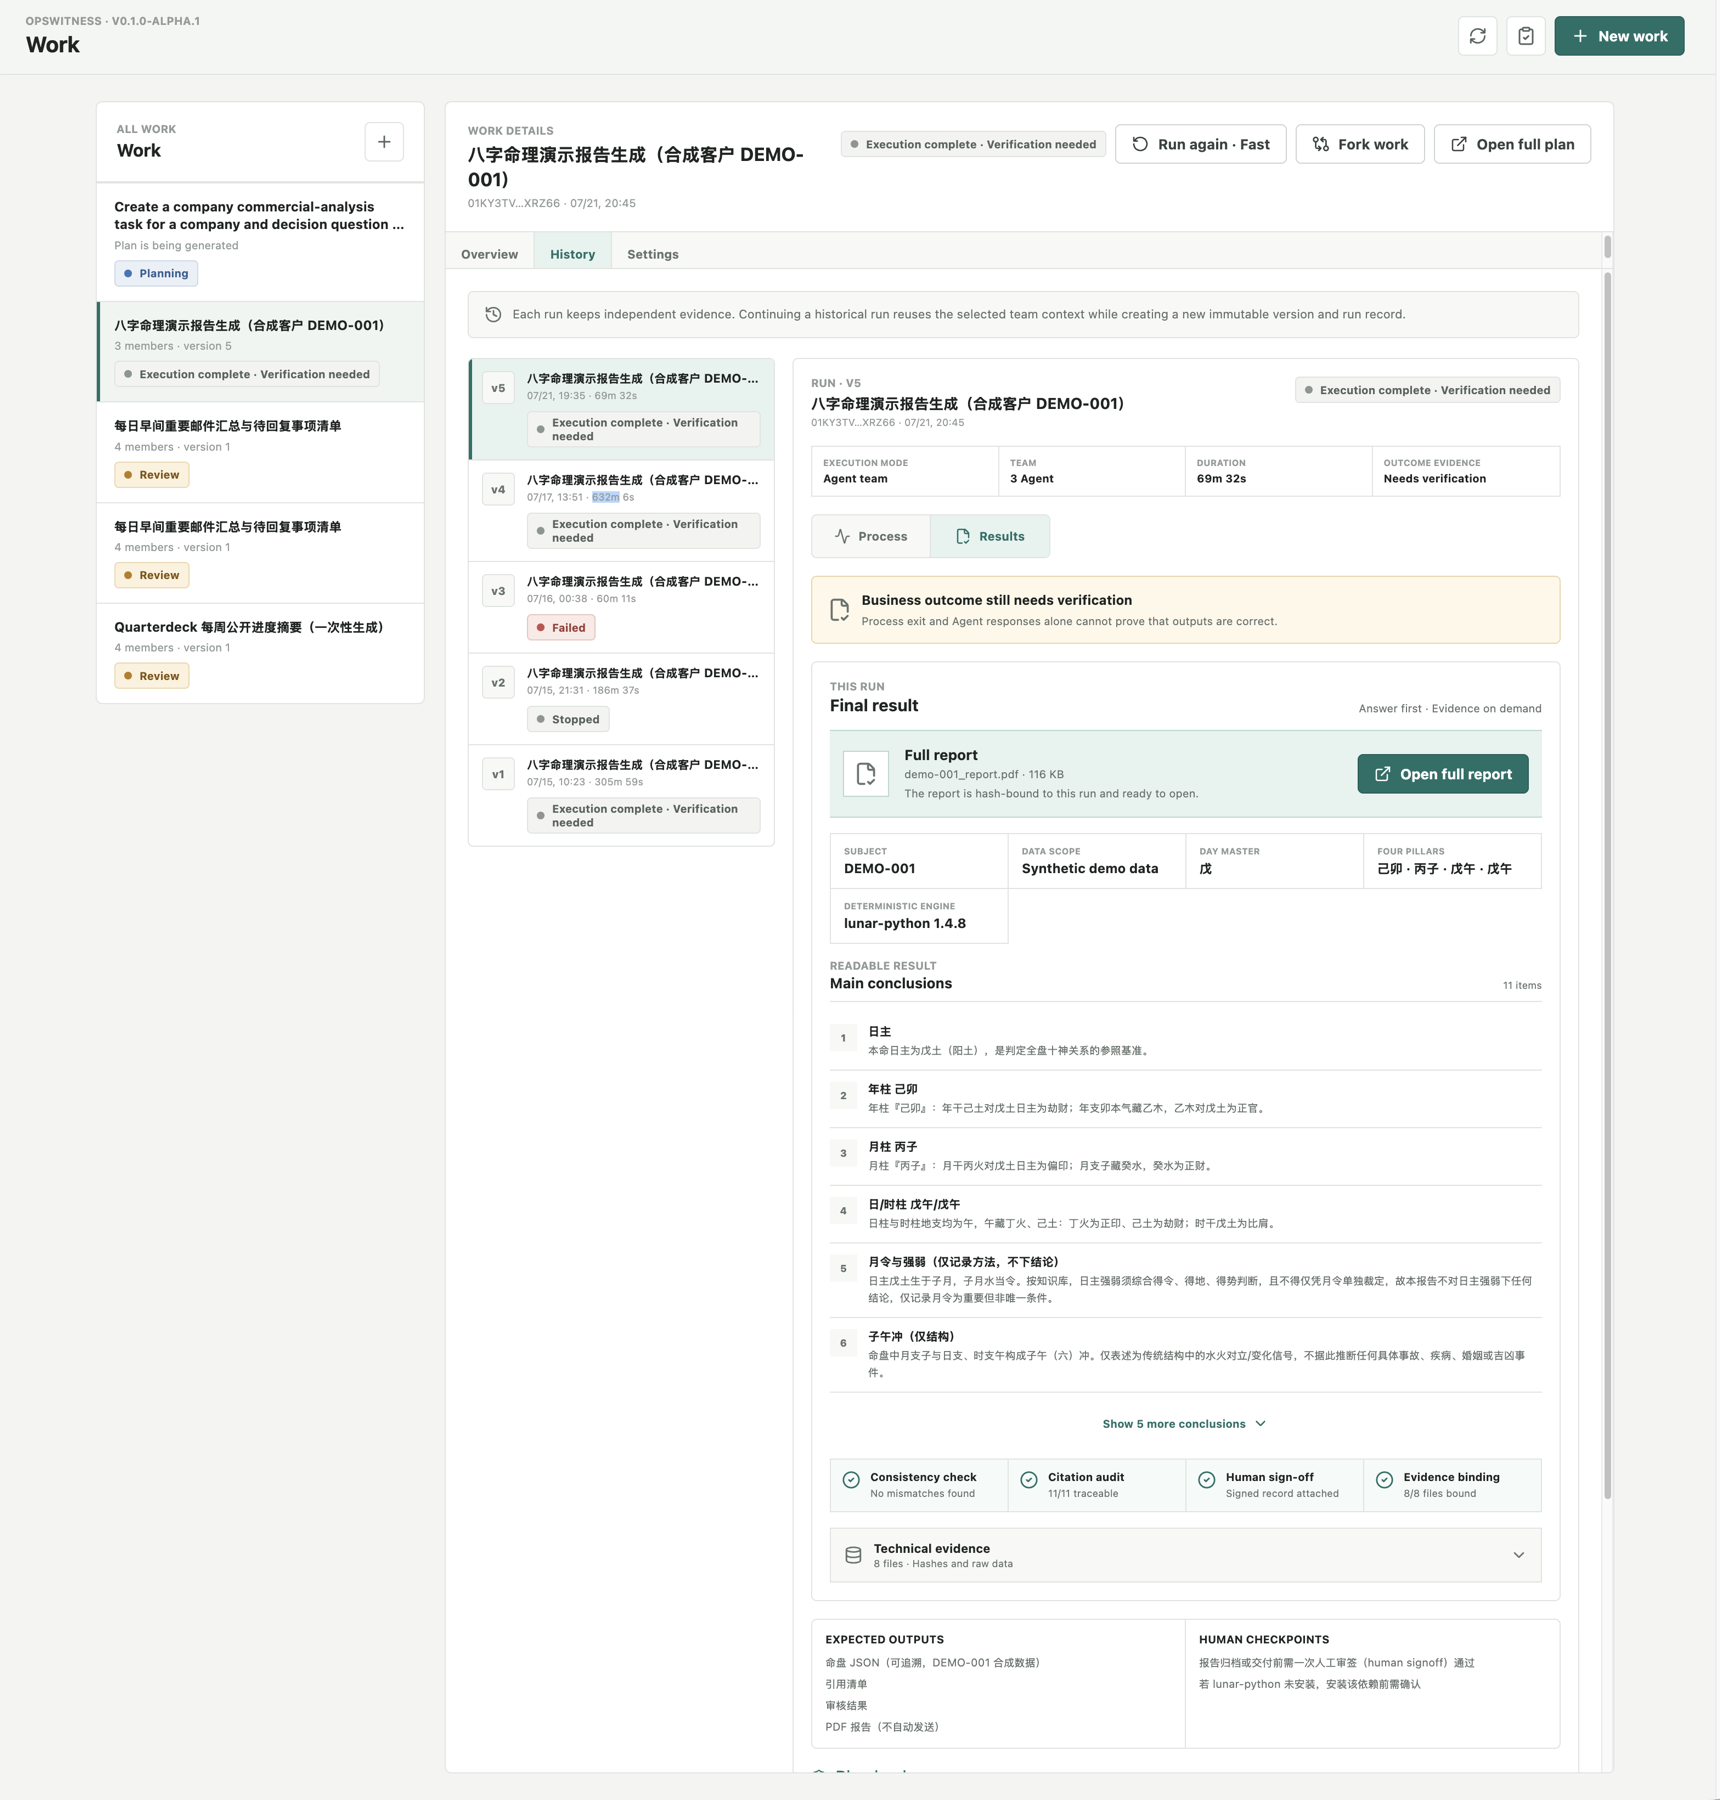Click the DURATION 69m 32s value

(1221, 479)
